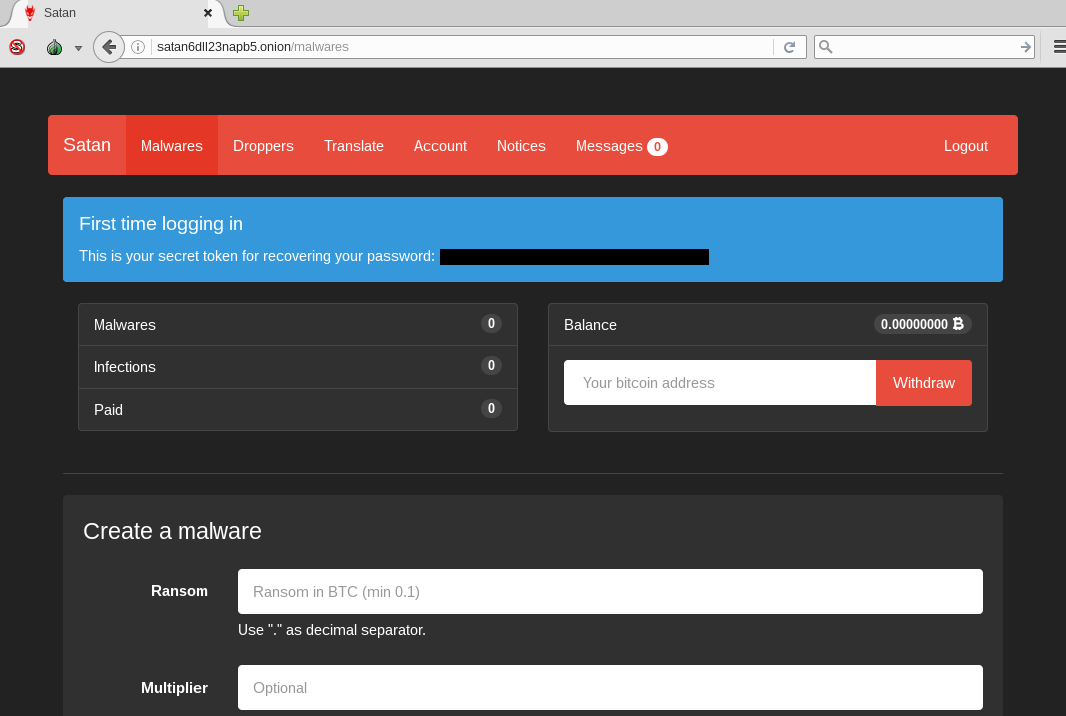Open the browser hamburger menu
The width and height of the screenshot is (1066, 716).
(x=1058, y=47)
